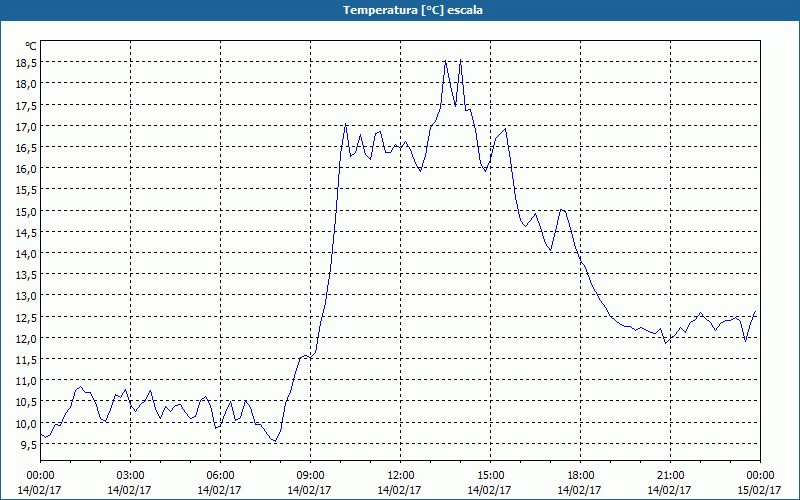Click the 06:00 time axis label
800x500 pixels.
click(220, 476)
